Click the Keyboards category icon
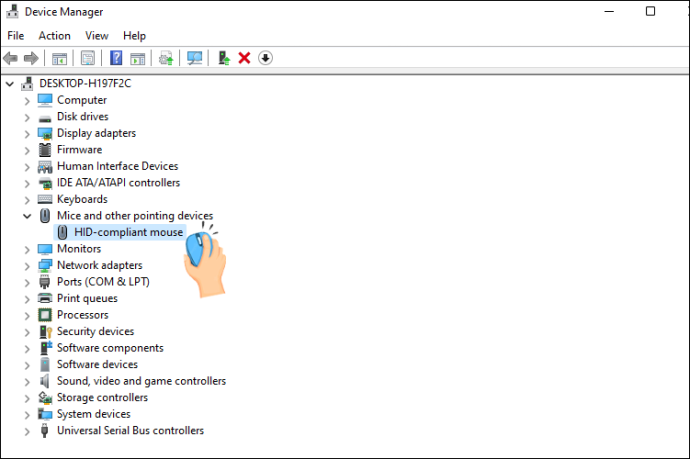 click(45, 199)
